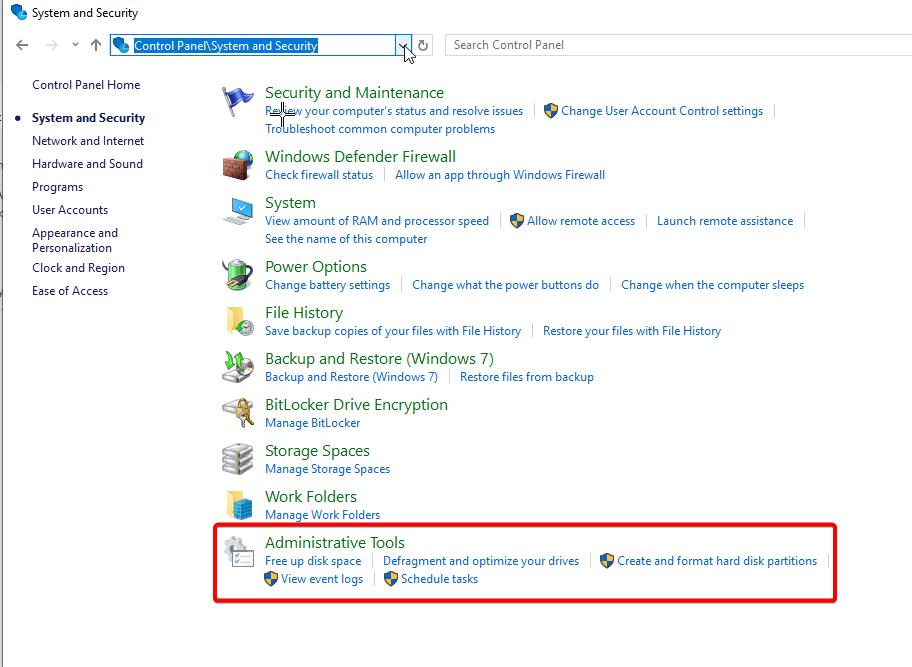The width and height of the screenshot is (912, 667).
Task: Click the Windows Defender Firewall brick wall icon
Action: coord(237,165)
